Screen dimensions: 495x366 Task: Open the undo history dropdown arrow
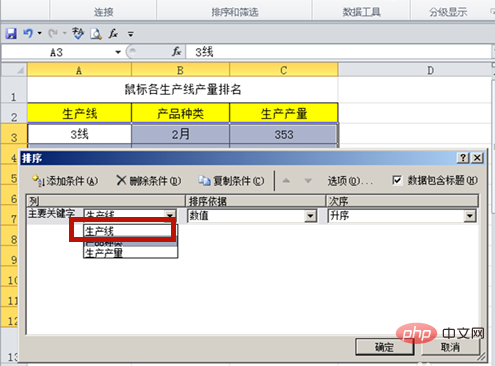click(39, 33)
